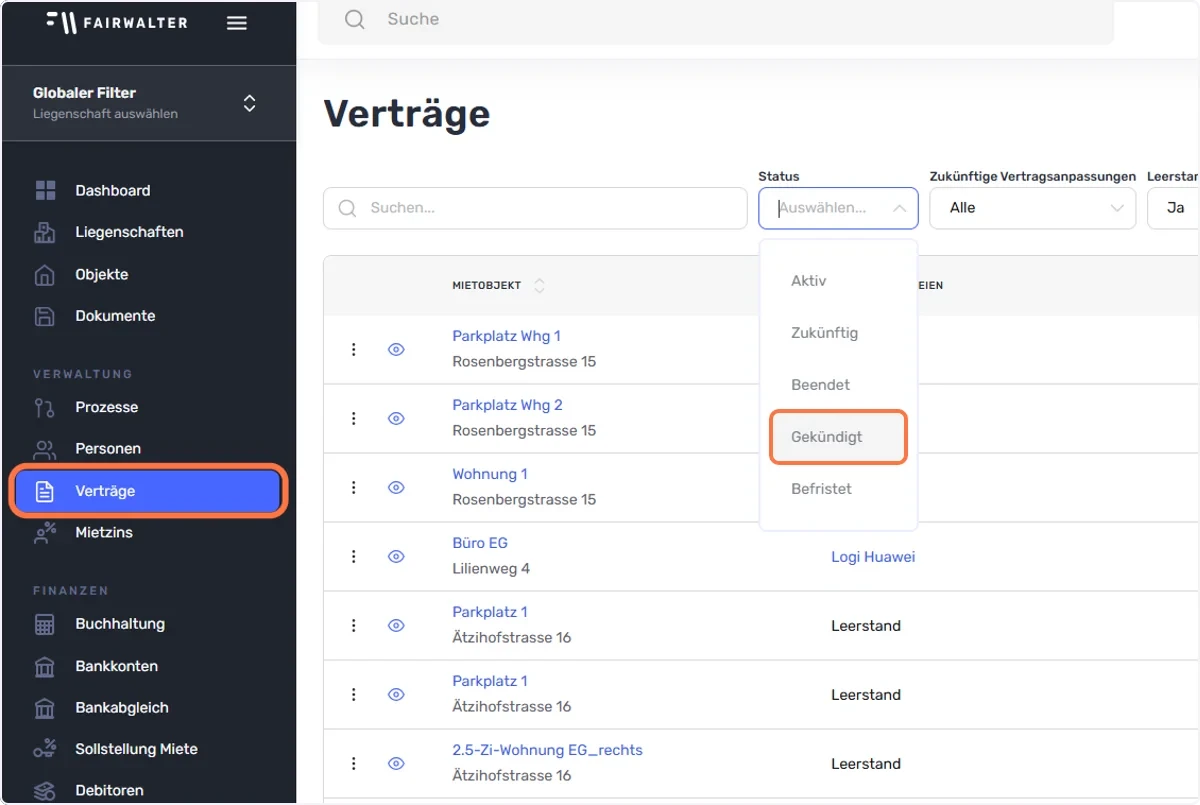Click the Bankabgleich bank icon
Image resolution: width=1200 pixels, height=805 pixels.
[x=45, y=708]
